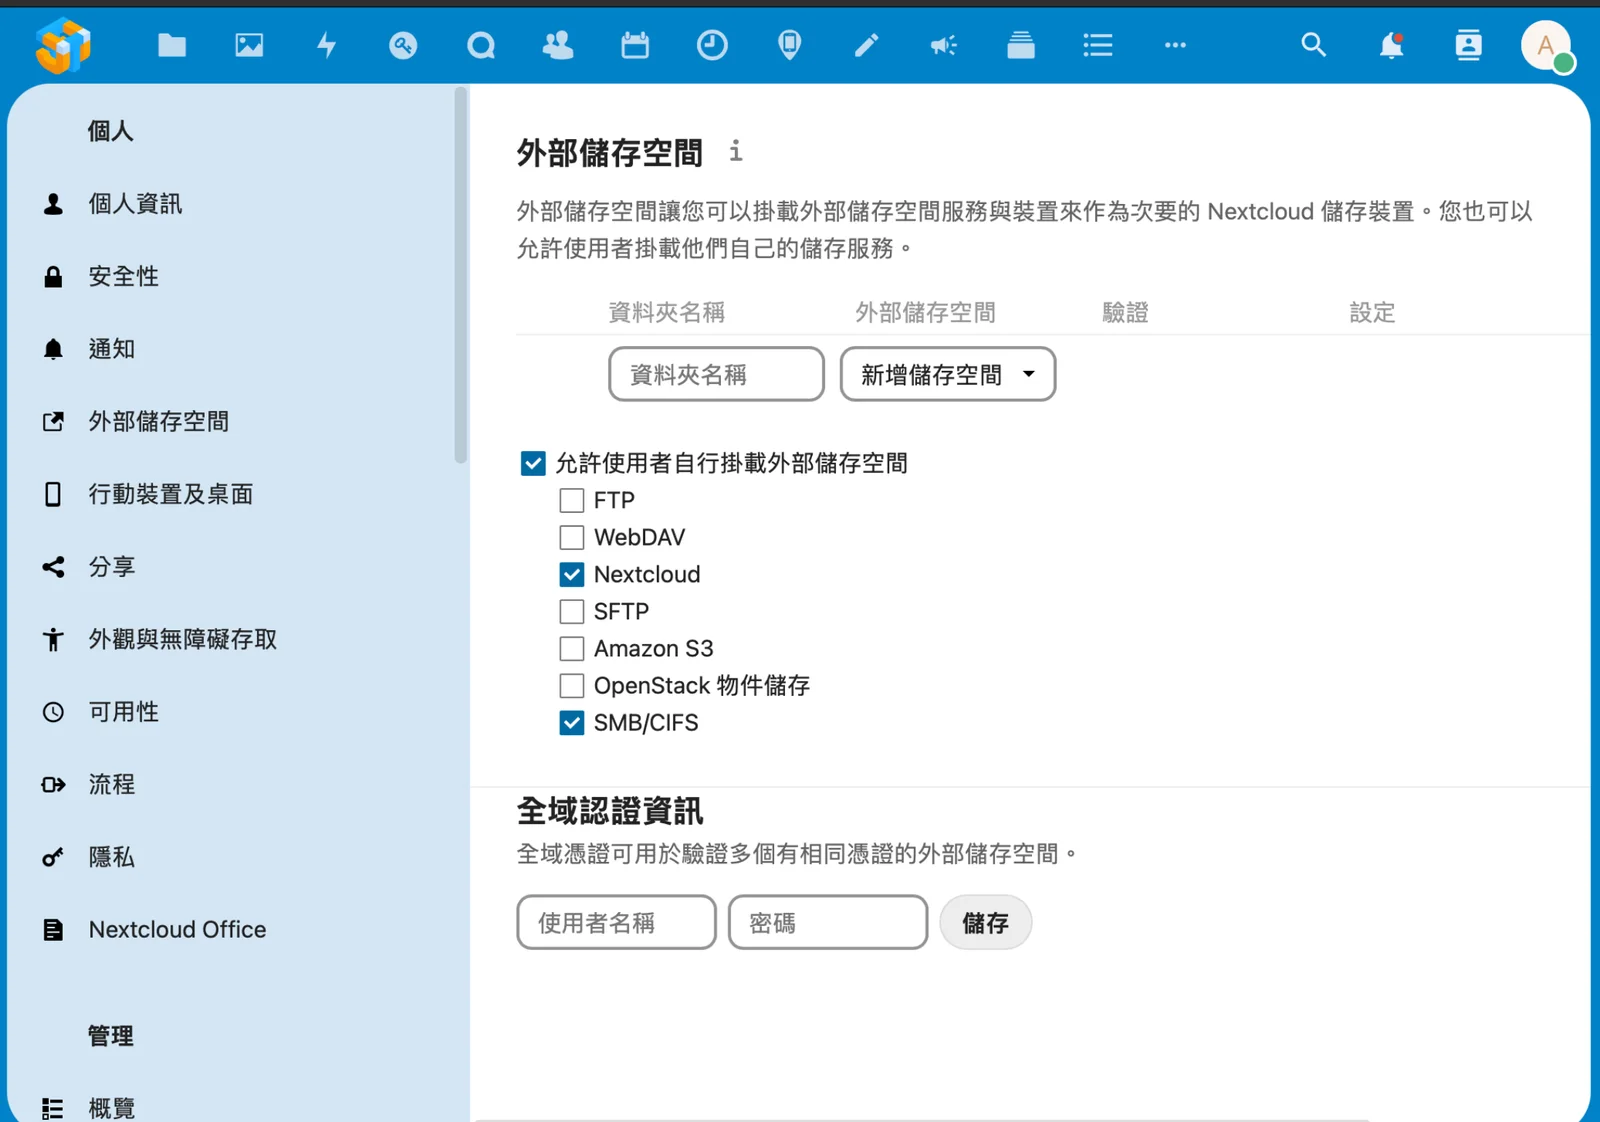The image size is (1600, 1122).
Task: Open the notifications bell icon
Action: coord(1391,45)
